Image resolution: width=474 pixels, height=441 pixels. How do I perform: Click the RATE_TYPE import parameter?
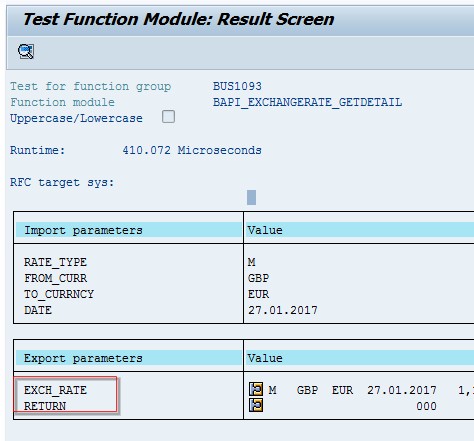point(55,262)
